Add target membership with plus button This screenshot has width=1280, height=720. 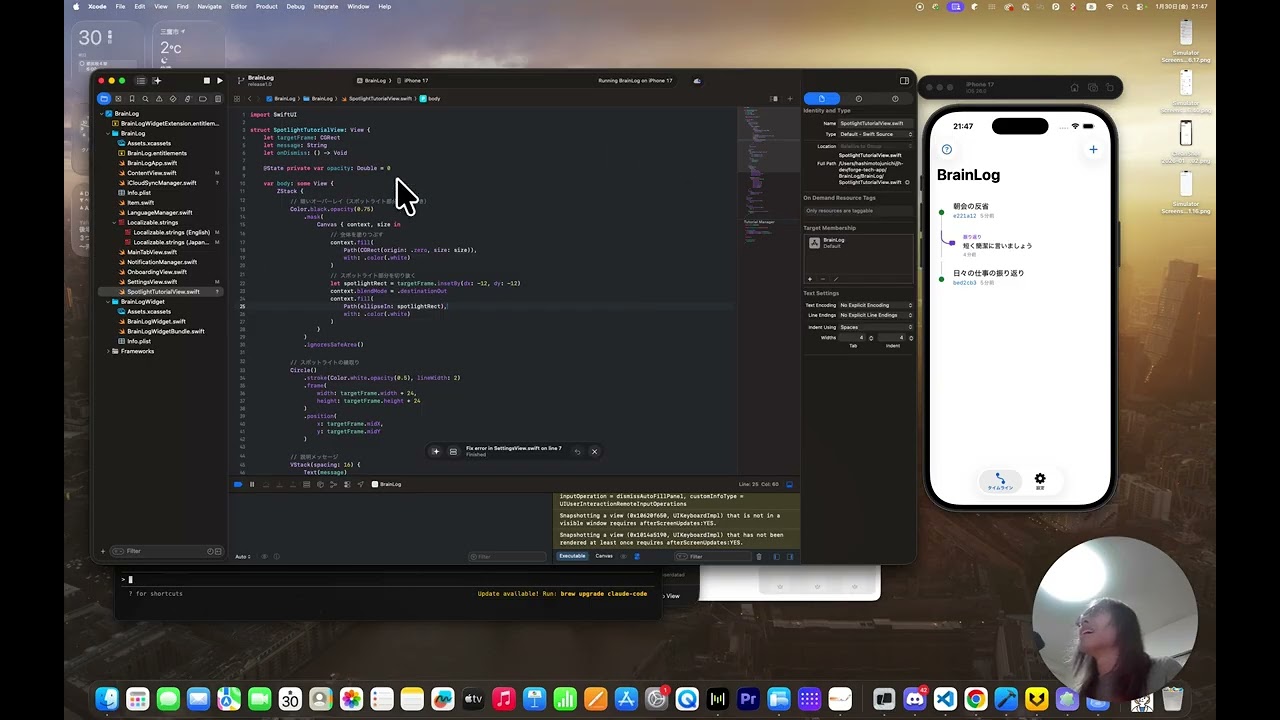tap(810, 279)
